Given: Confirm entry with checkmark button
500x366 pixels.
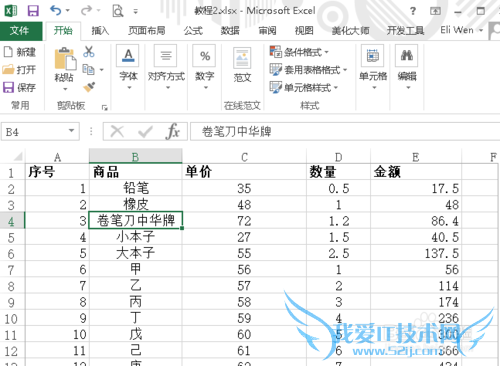Looking at the screenshot, I should [145, 131].
